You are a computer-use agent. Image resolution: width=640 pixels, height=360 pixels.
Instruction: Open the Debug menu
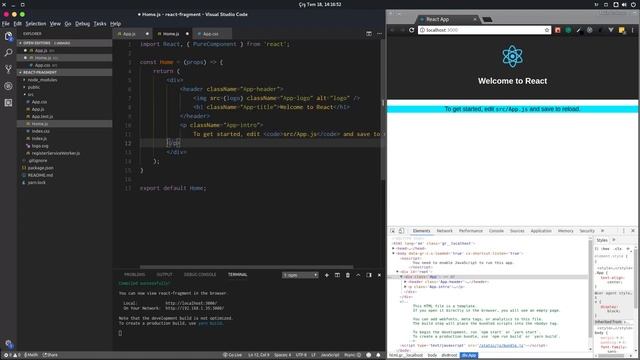(x=82, y=24)
